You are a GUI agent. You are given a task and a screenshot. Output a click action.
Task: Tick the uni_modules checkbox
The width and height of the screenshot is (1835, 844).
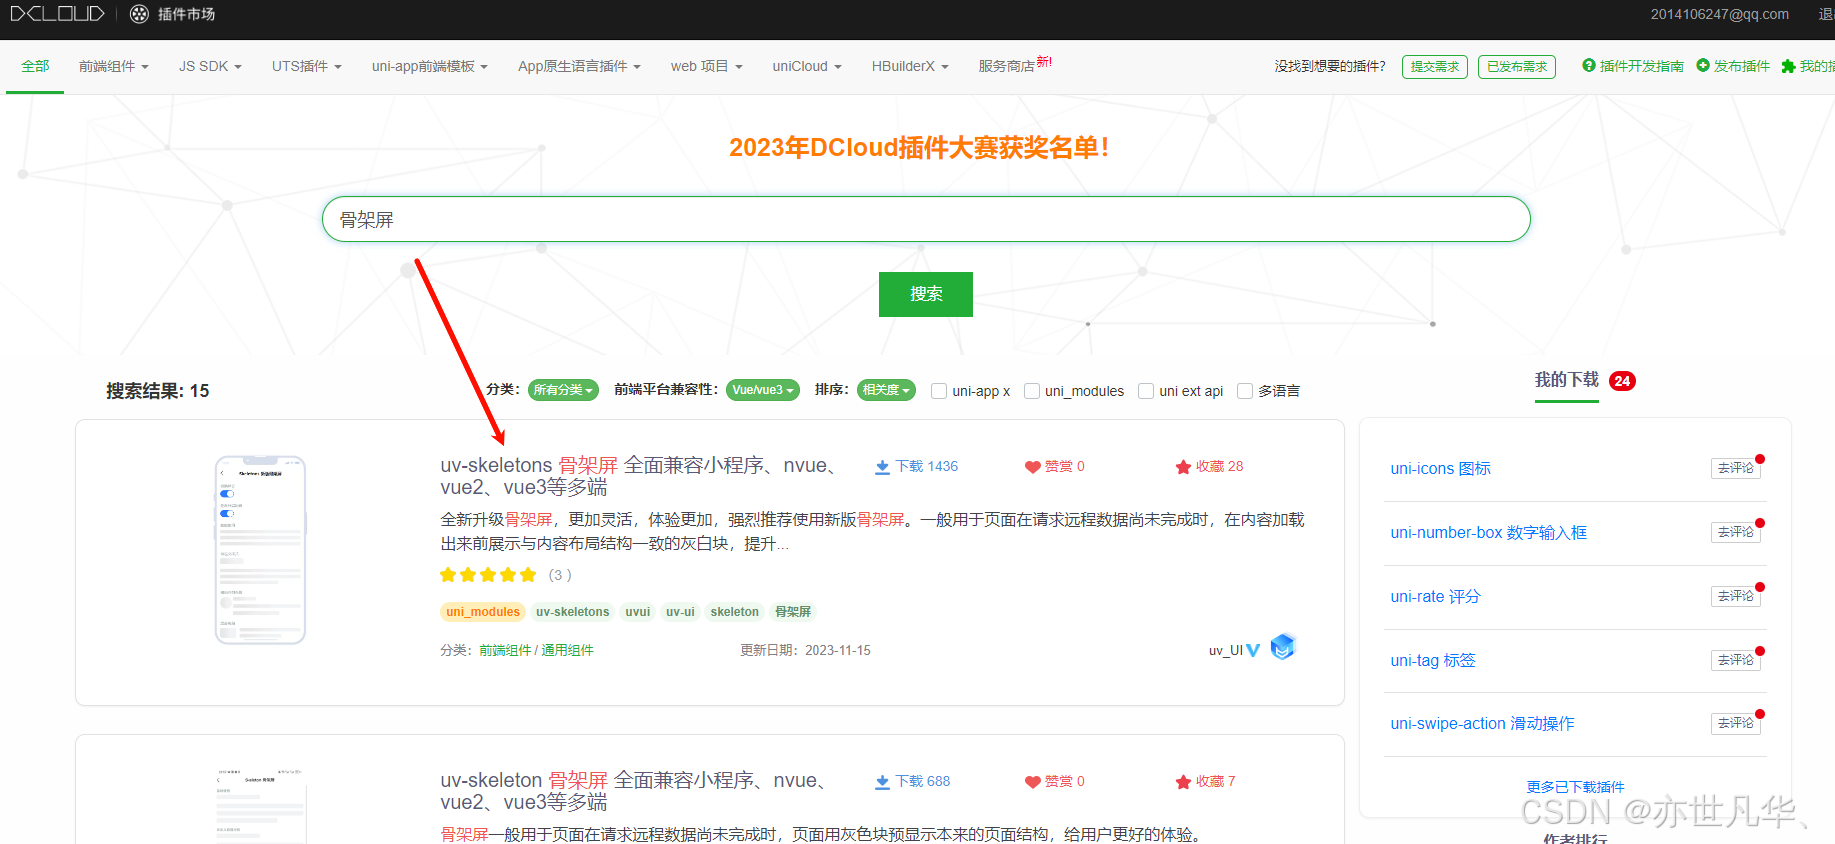pos(1032,391)
